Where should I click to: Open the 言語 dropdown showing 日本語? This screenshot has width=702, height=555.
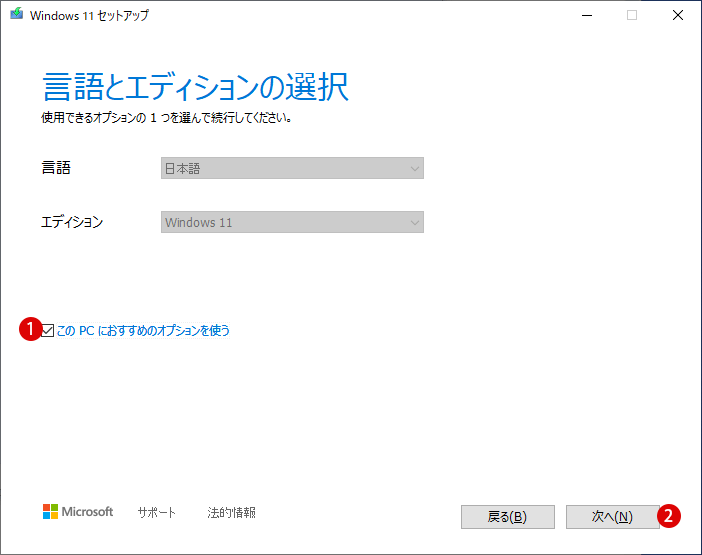(292, 168)
